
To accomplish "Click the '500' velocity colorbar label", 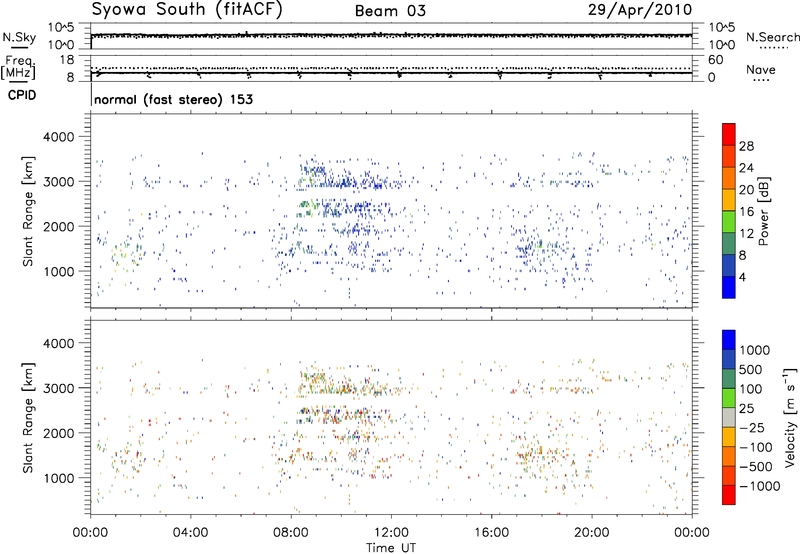I will pyautogui.click(x=751, y=369).
